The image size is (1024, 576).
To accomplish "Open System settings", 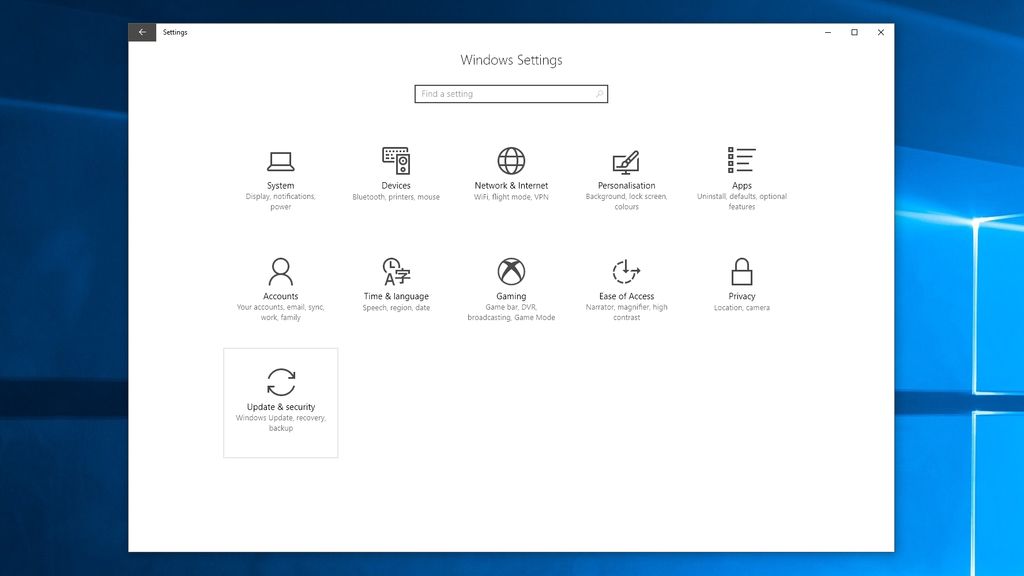I will [x=281, y=170].
